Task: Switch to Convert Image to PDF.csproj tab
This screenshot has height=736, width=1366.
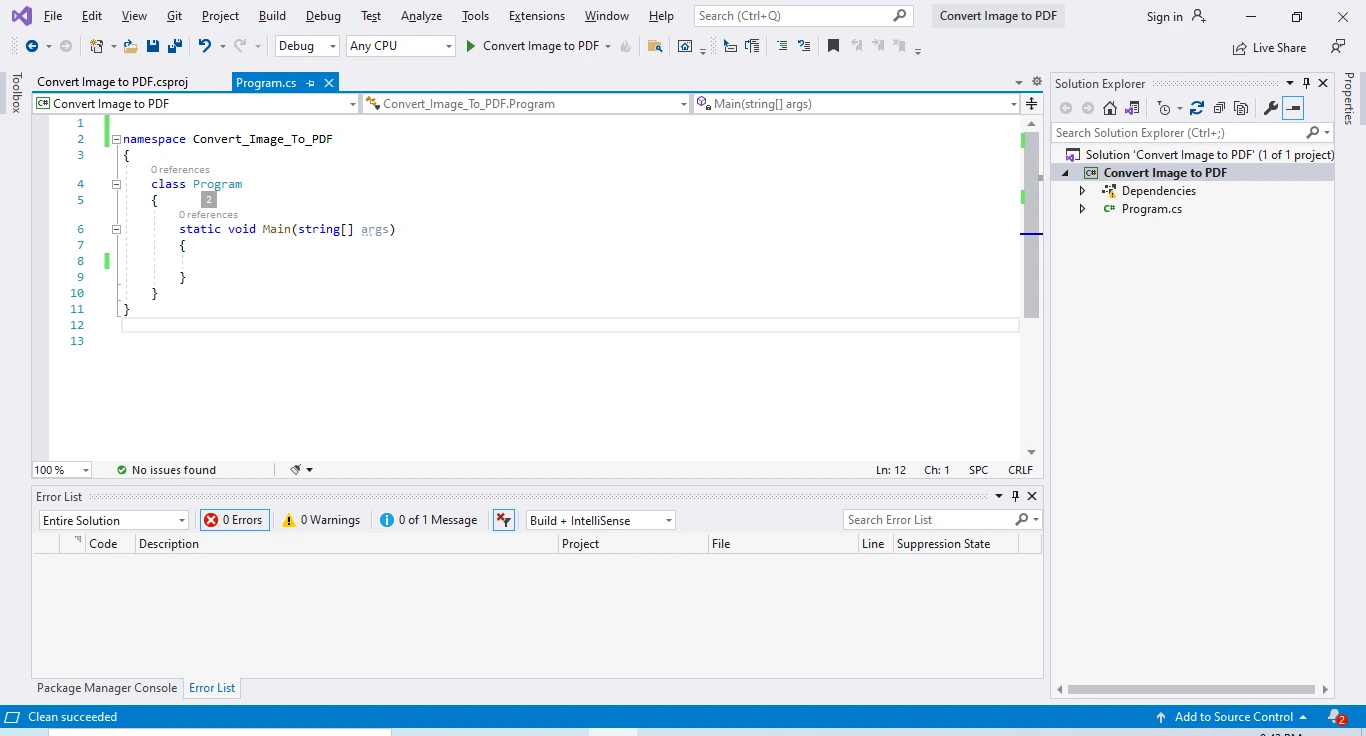Action: click(113, 82)
